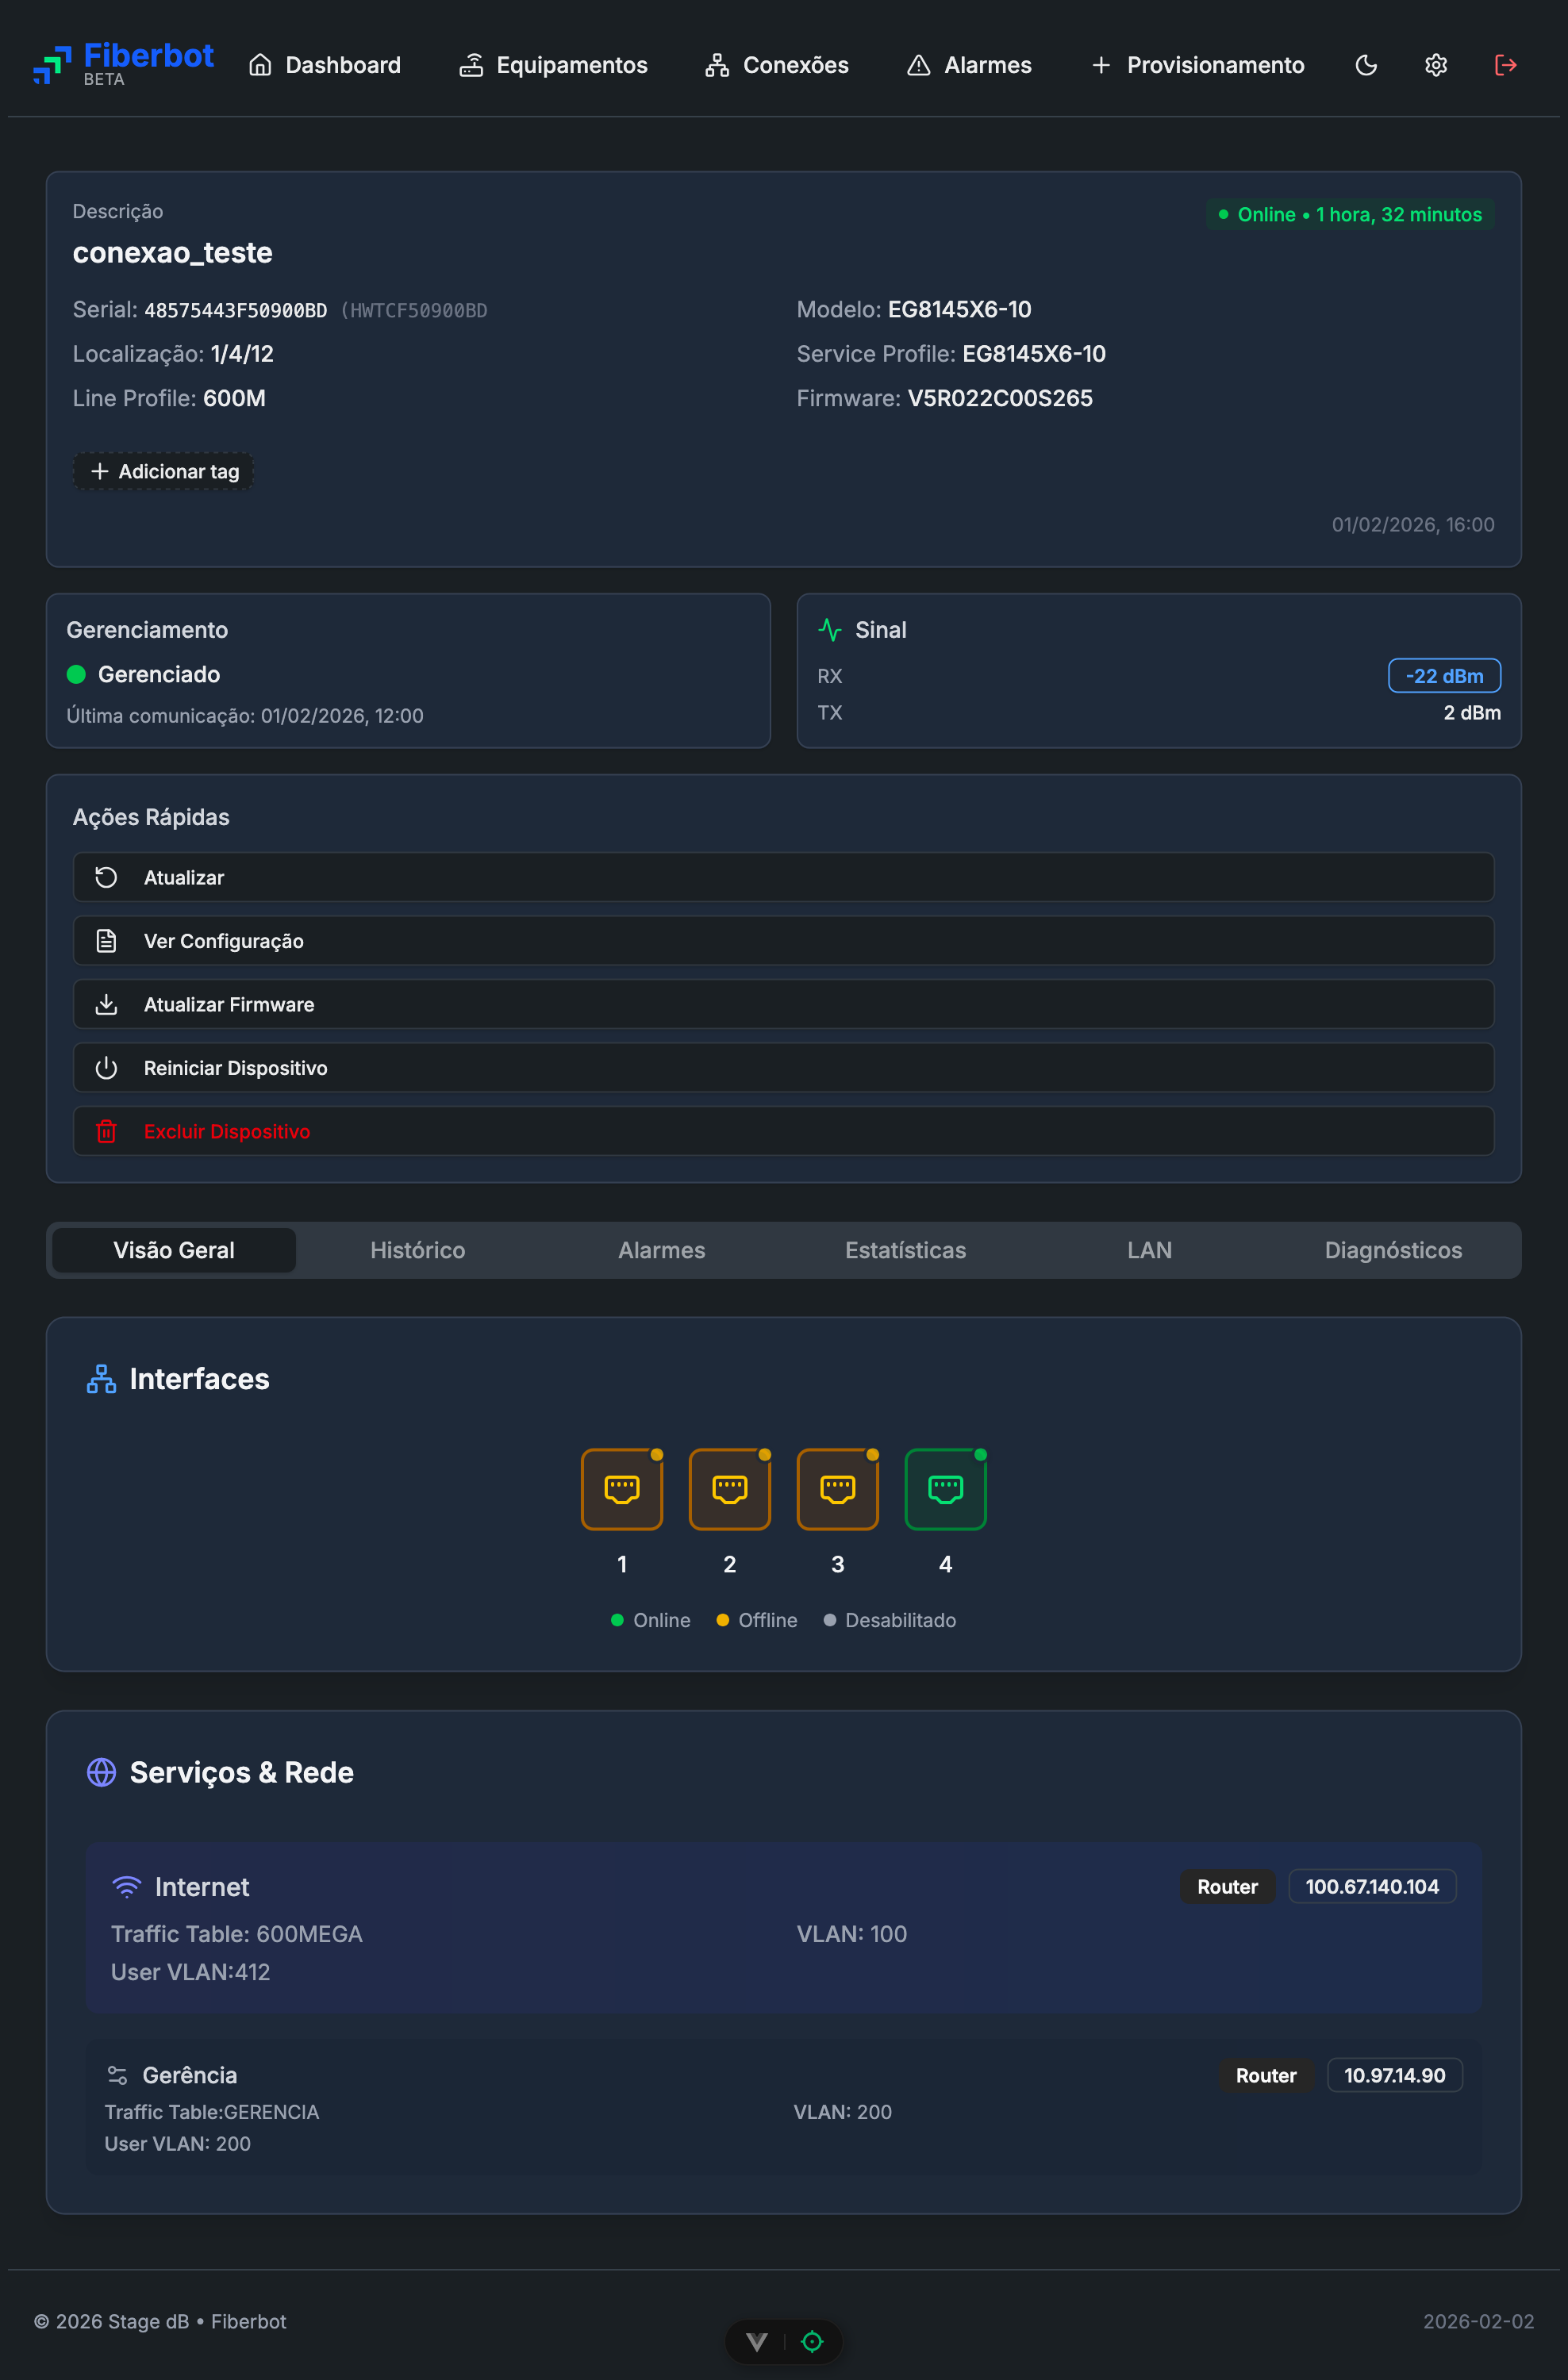Click the globe icon in Serviços & Rede
This screenshot has height=2380, width=1568.
tap(100, 1771)
